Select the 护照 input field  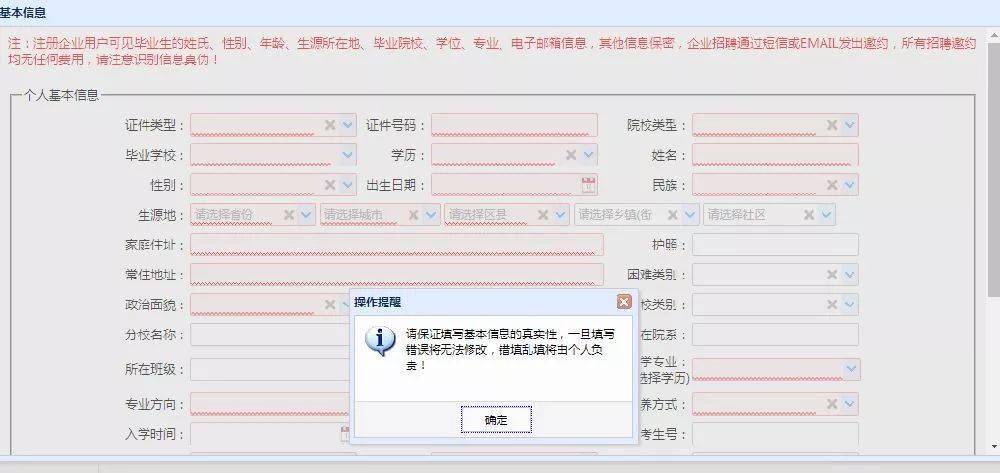point(774,245)
